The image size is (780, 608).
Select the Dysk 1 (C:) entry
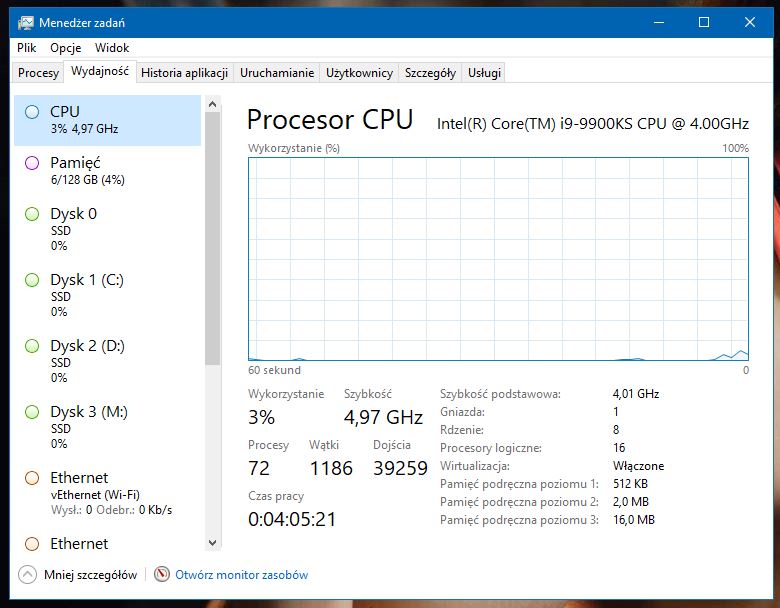point(107,296)
